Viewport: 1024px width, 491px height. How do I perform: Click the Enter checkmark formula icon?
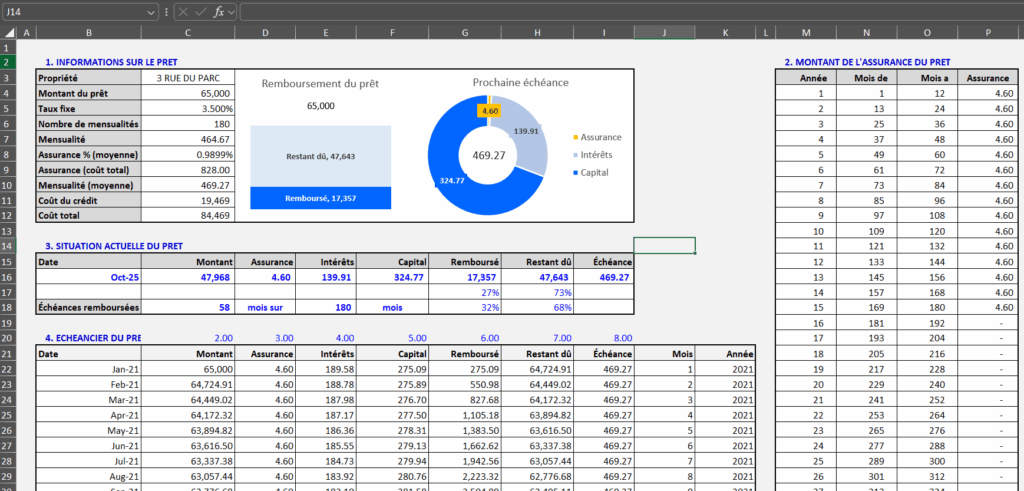pyautogui.click(x=200, y=12)
